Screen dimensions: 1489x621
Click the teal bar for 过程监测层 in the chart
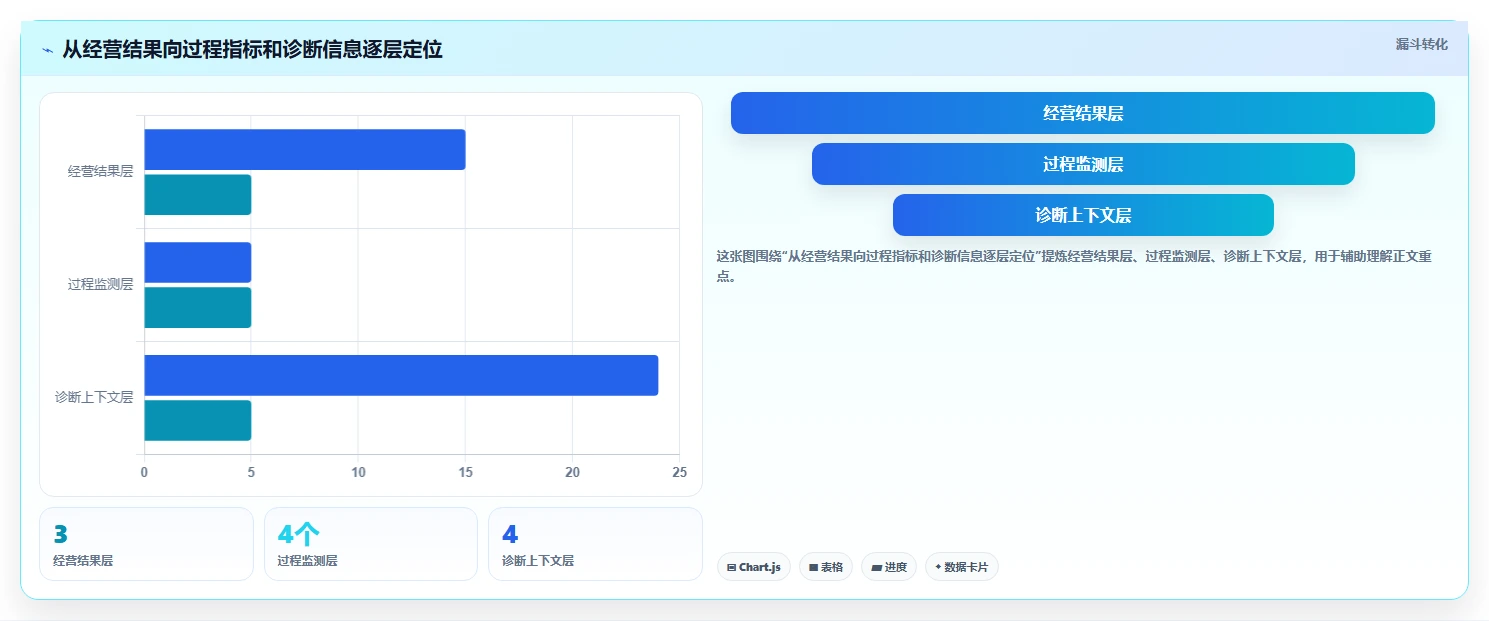[198, 308]
